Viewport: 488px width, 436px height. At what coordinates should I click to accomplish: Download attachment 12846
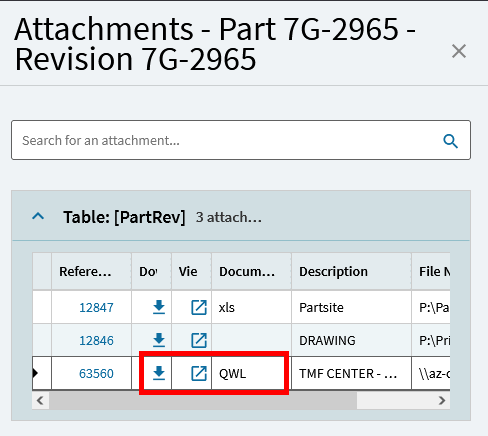pos(159,340)
